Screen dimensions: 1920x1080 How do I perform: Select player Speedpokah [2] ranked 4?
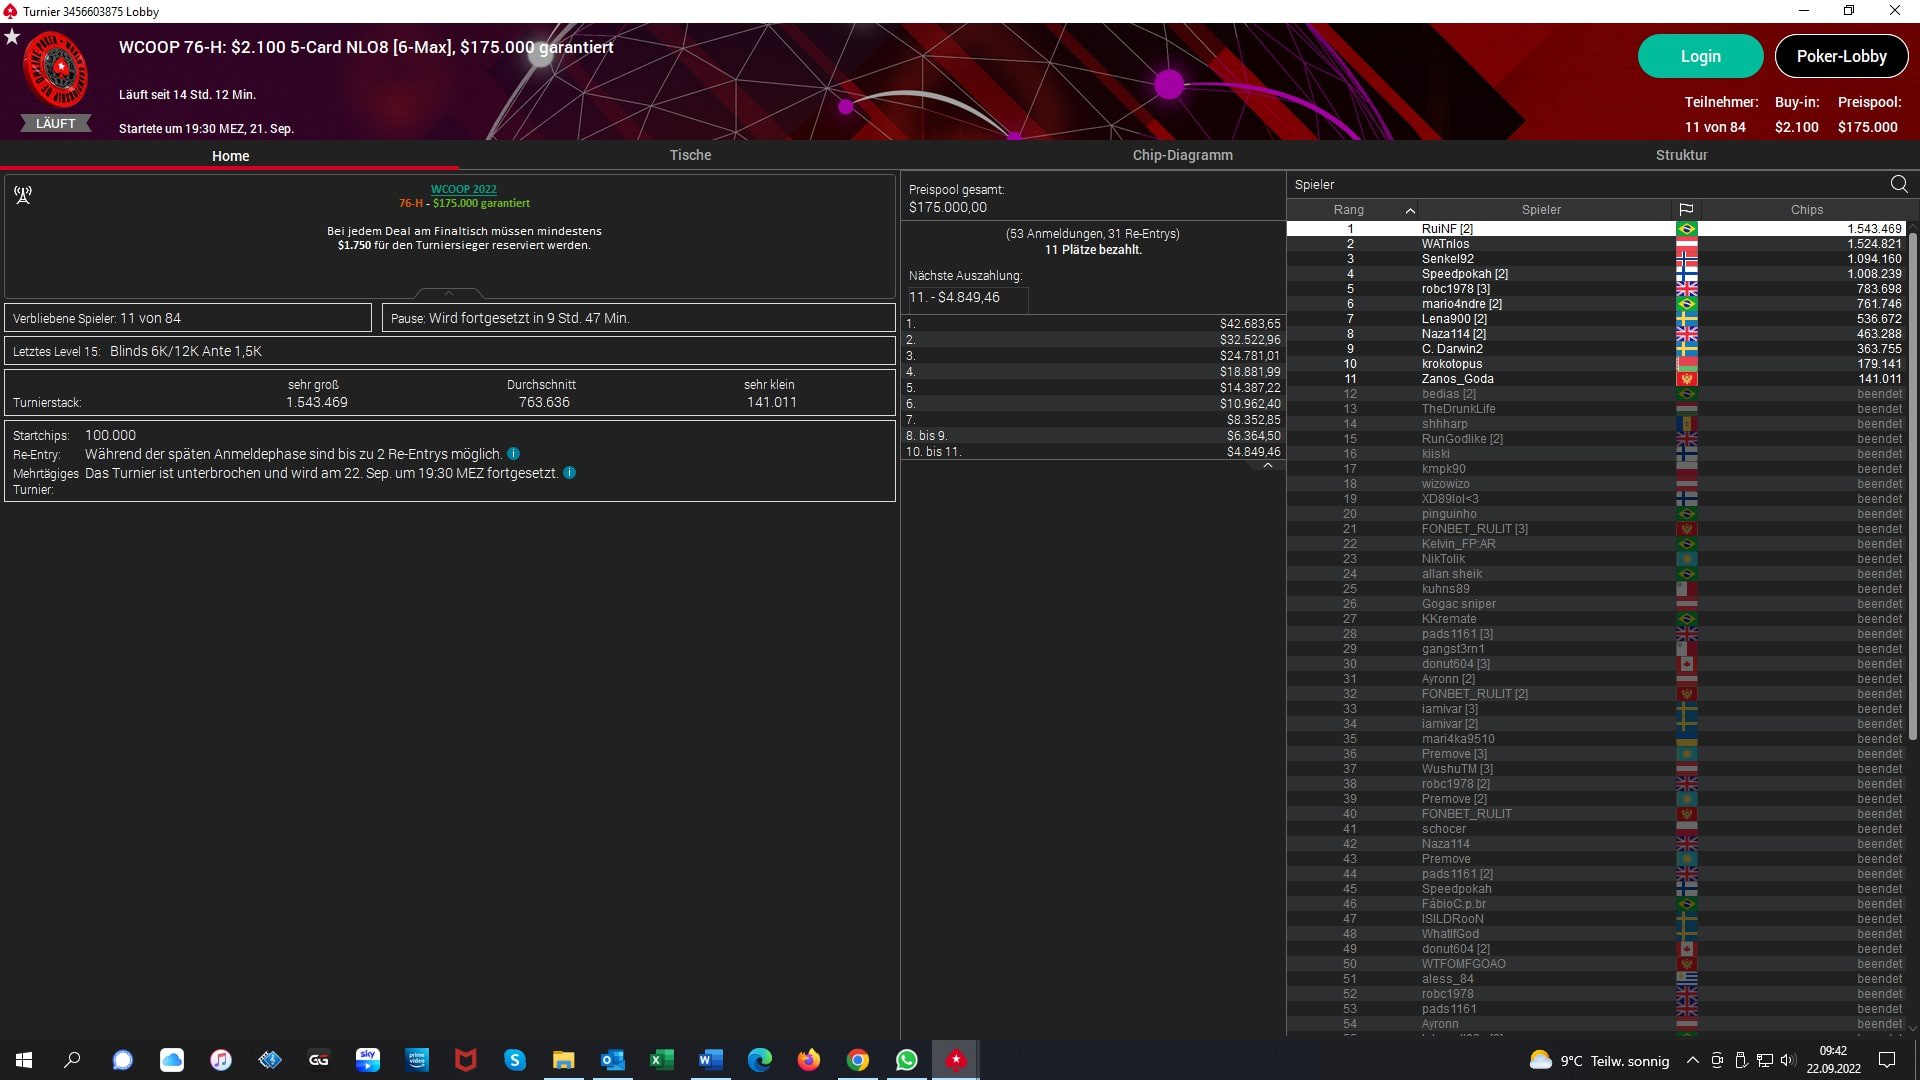click(x=1595, y=273)
